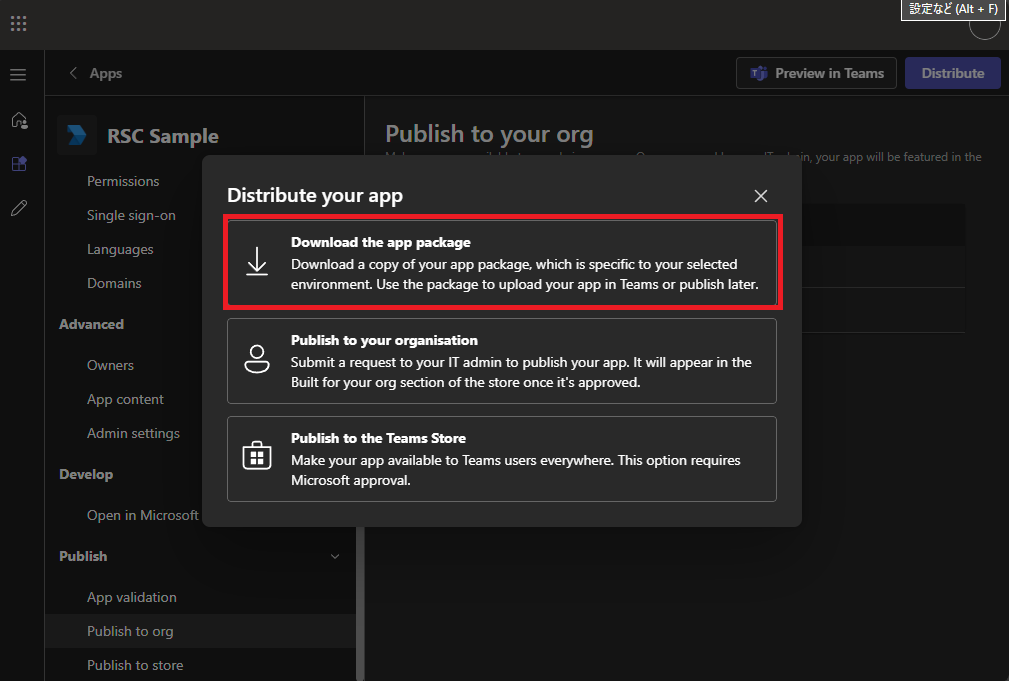Viewport: 1009px width, 681px height.
Task: Choose Publish to your organisation
Action: [502, 362]
